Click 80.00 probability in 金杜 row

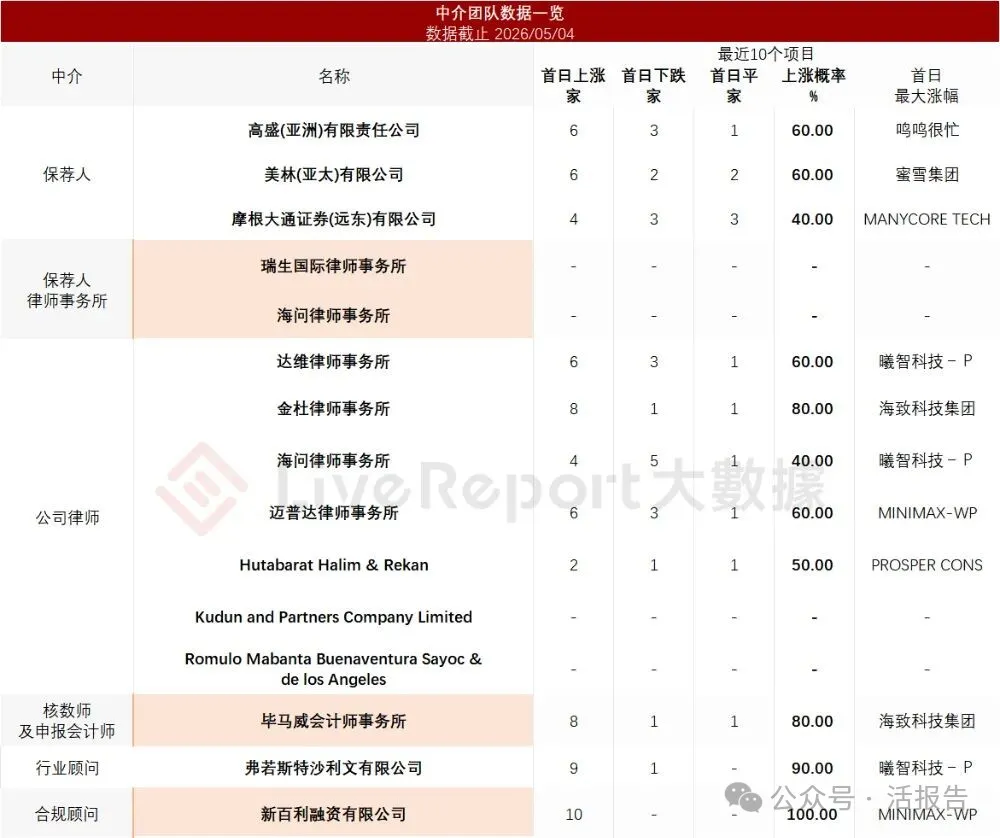pos(812,408)
